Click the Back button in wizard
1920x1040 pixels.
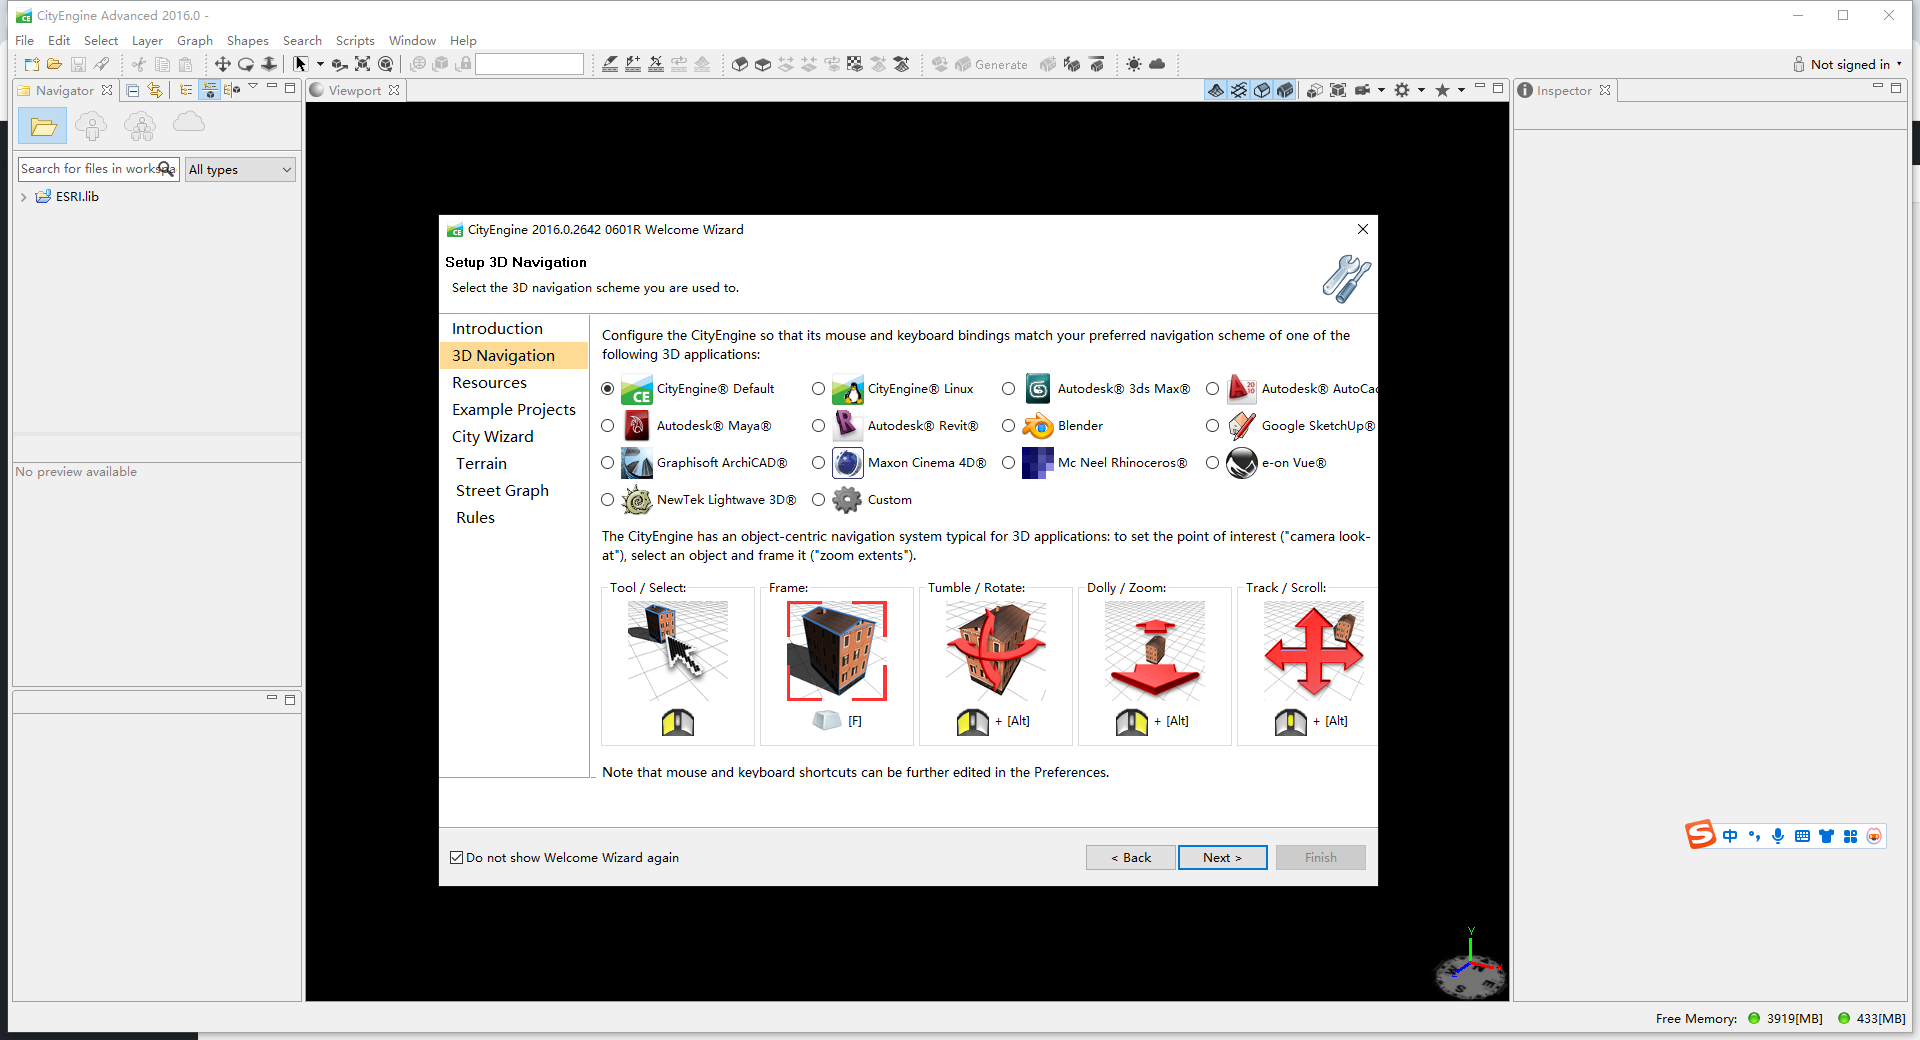click(1130, 858)
